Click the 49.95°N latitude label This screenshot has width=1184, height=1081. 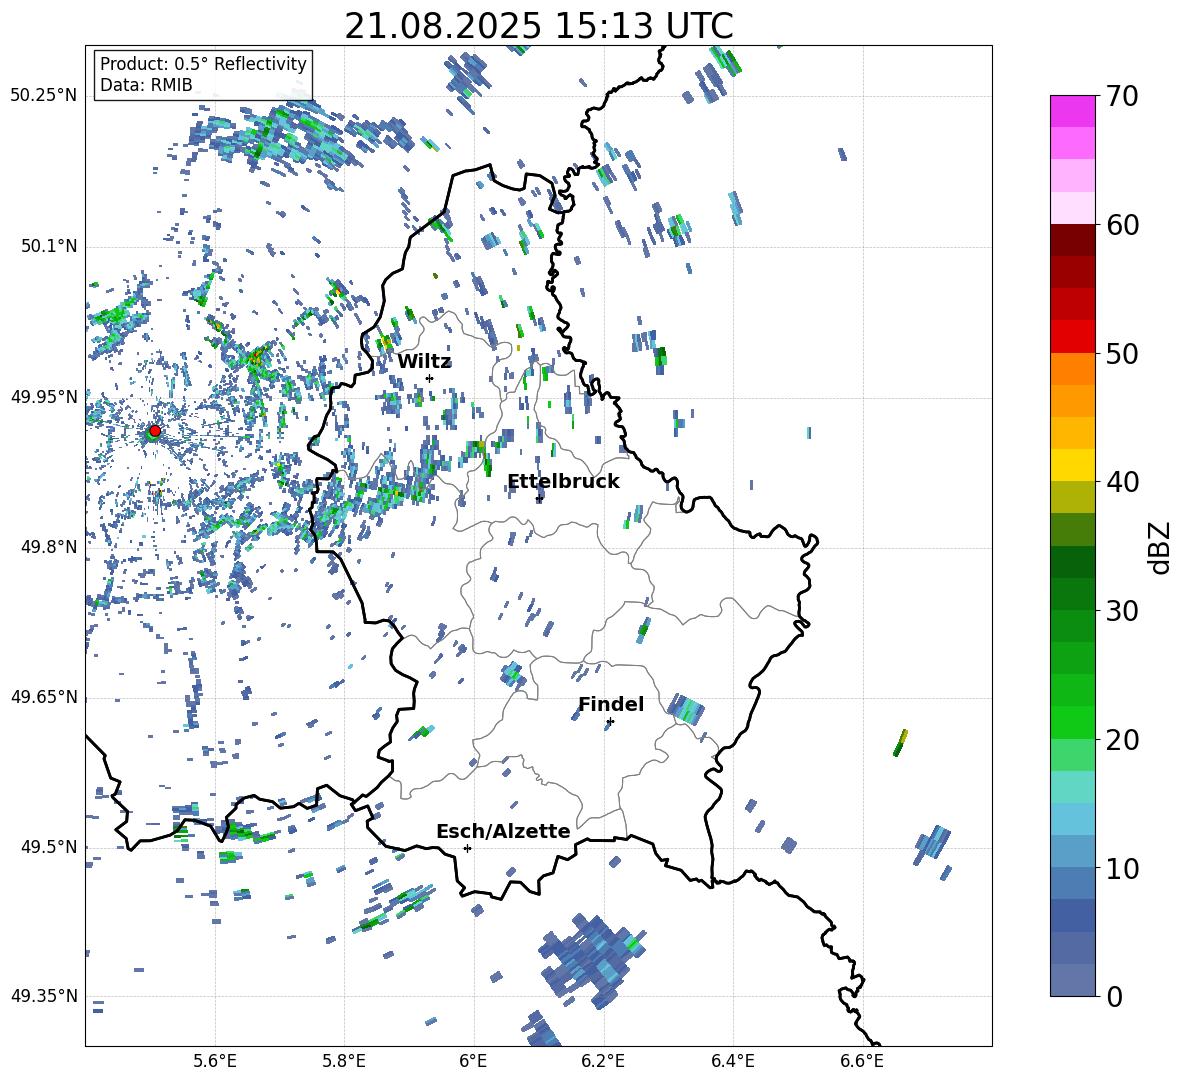pos(44,396)
